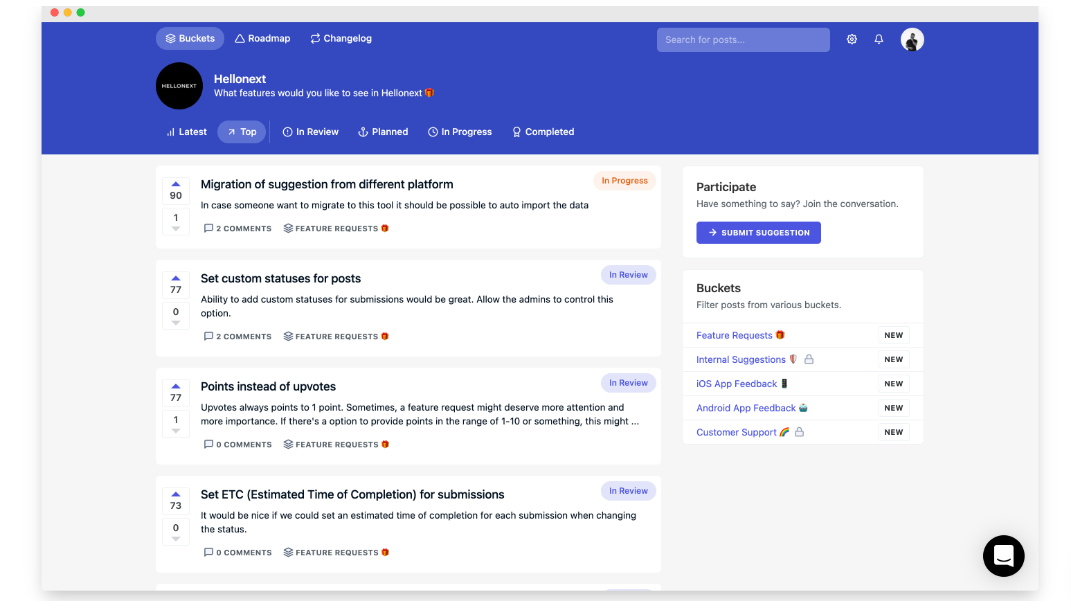Upvote Set custom statuses post
1071x616 pixels.
pos(176,278)
